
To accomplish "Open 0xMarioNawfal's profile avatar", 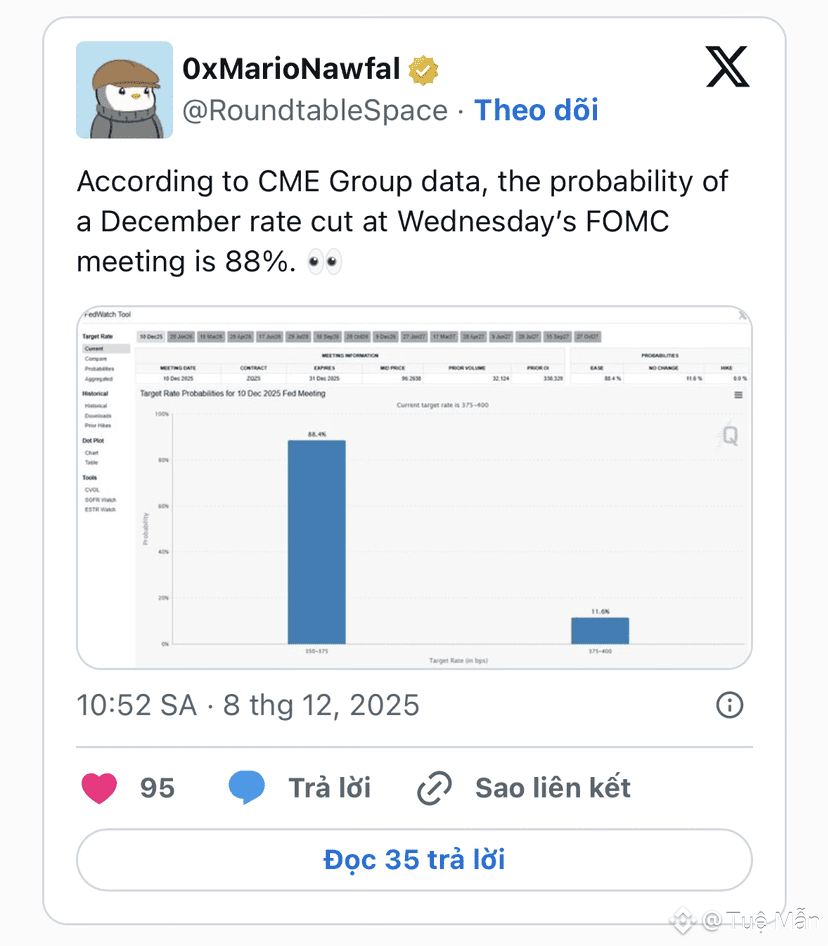I will click(x=125, y=90).
